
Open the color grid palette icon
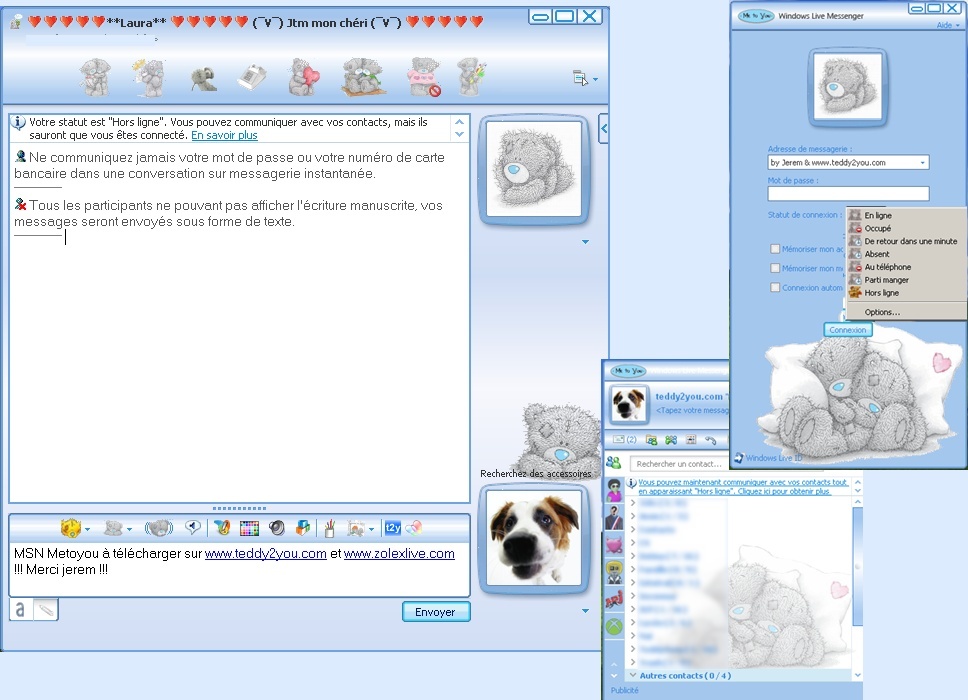[x=249, y=528]
